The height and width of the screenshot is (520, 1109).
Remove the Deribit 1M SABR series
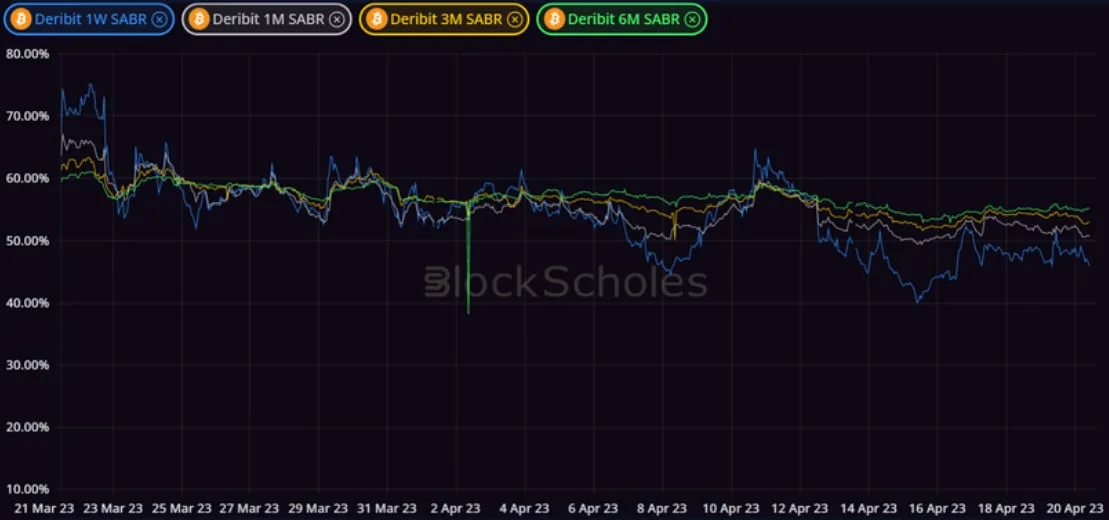click(337, 19)
